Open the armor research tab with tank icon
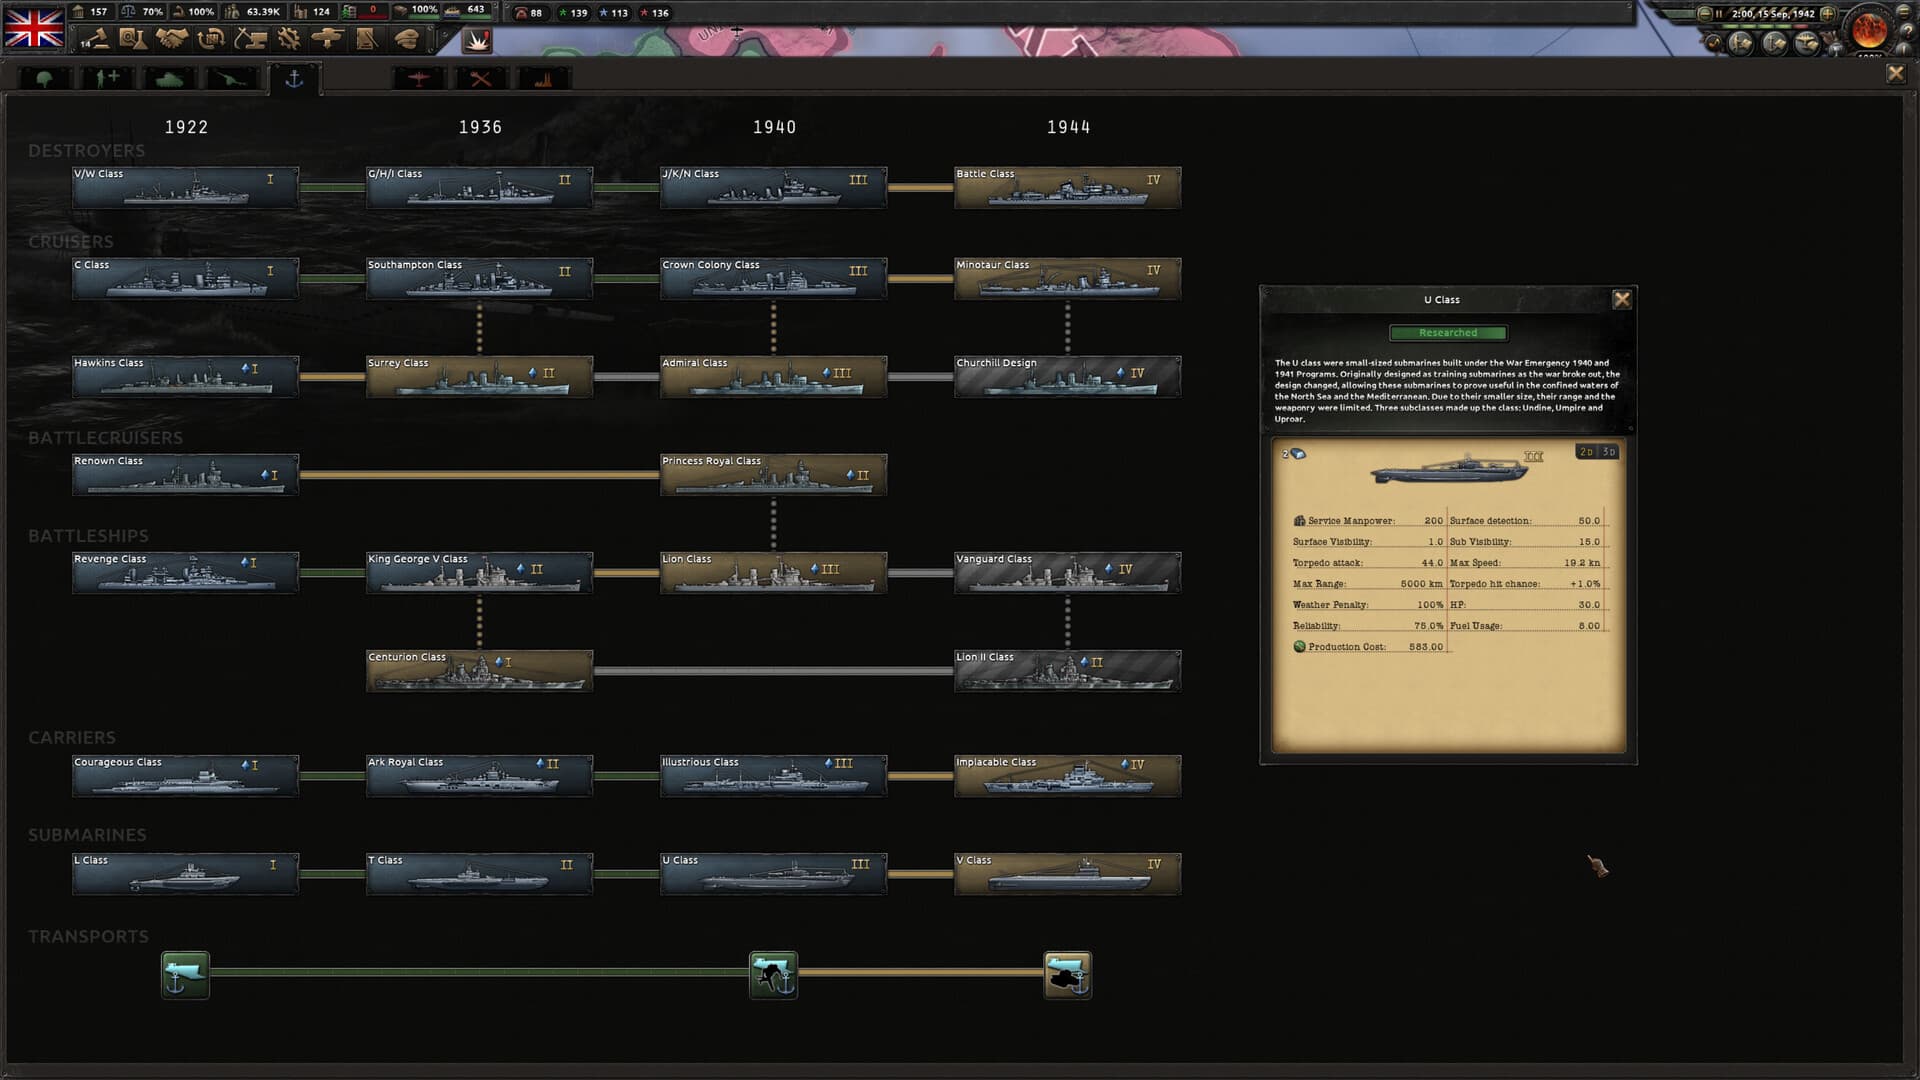Viewport: 1920px width, 1080px height. pyautogui.click(x=167, y=78)
